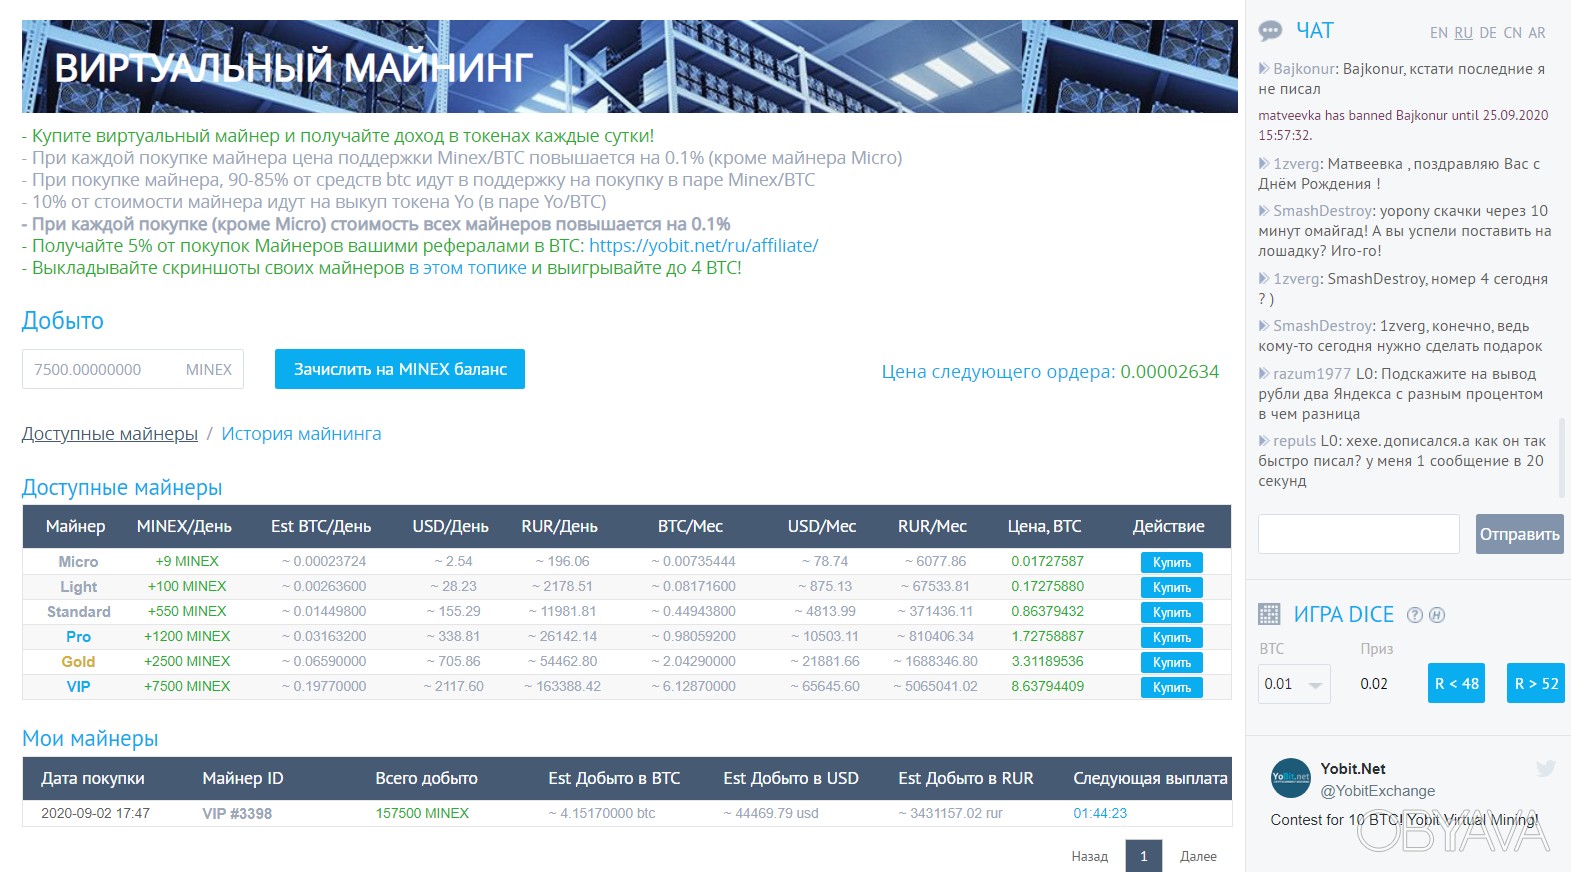Buy the VIP miner
Viewport: 1571px width, 872px height.
[x=1171, y=687]
